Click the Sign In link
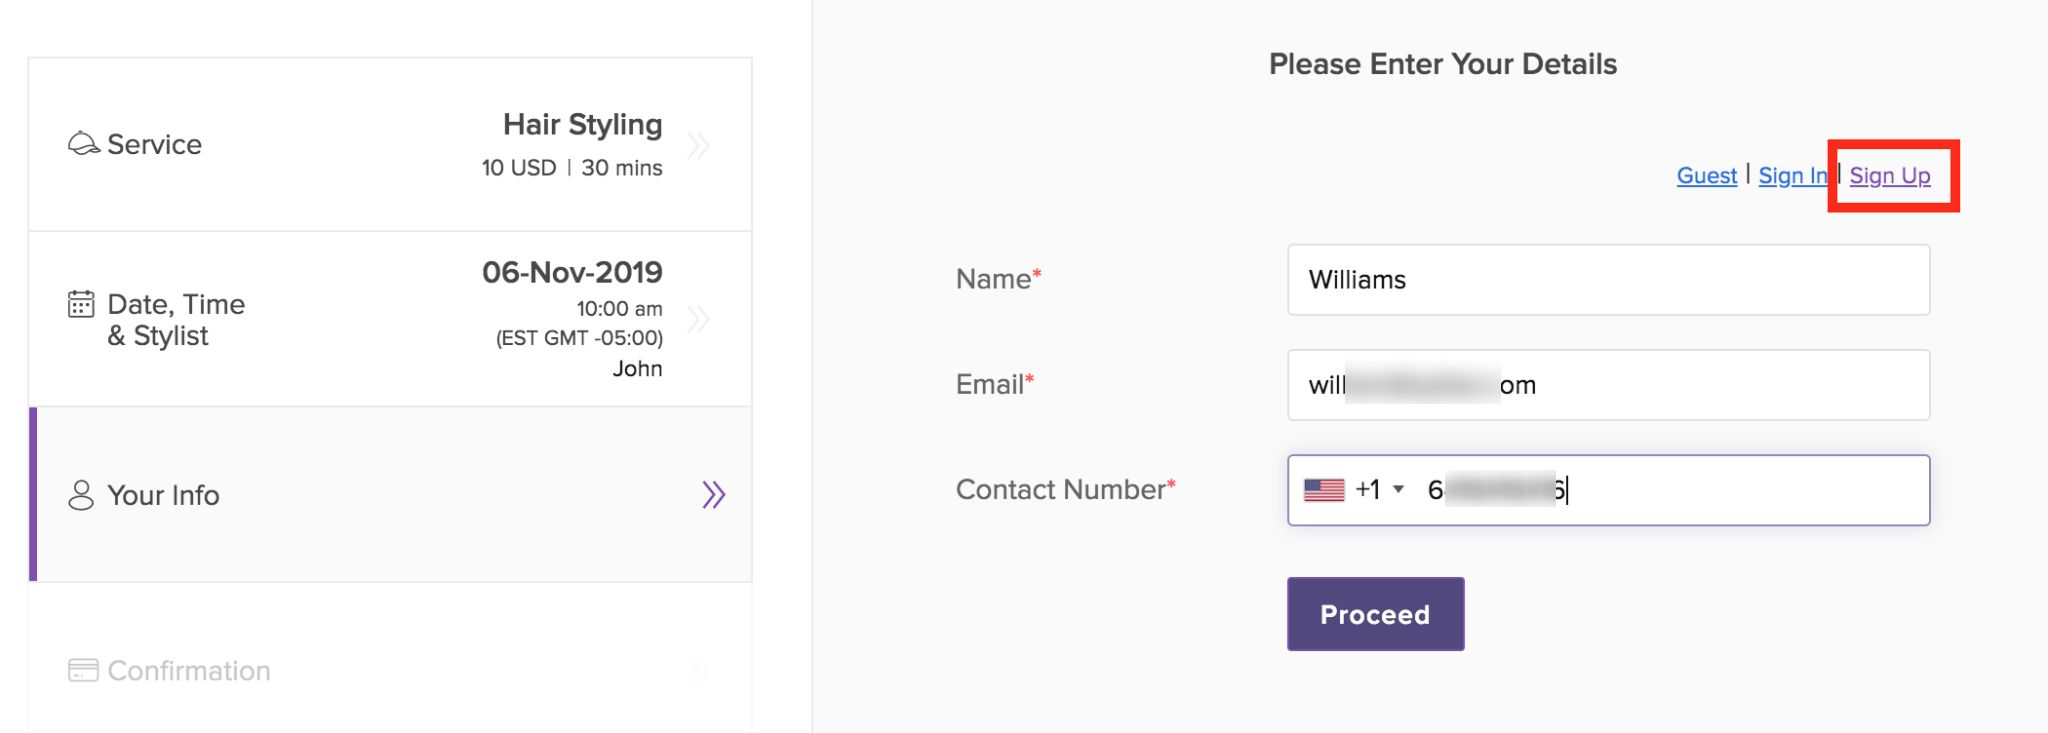The image size is (2048, 733). click(1792, 176)
